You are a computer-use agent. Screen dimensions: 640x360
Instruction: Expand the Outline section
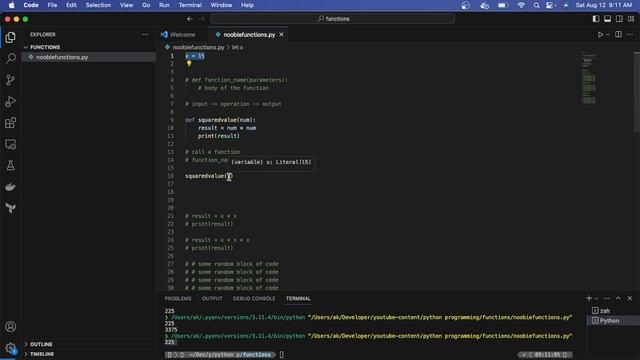coord(41,344)
